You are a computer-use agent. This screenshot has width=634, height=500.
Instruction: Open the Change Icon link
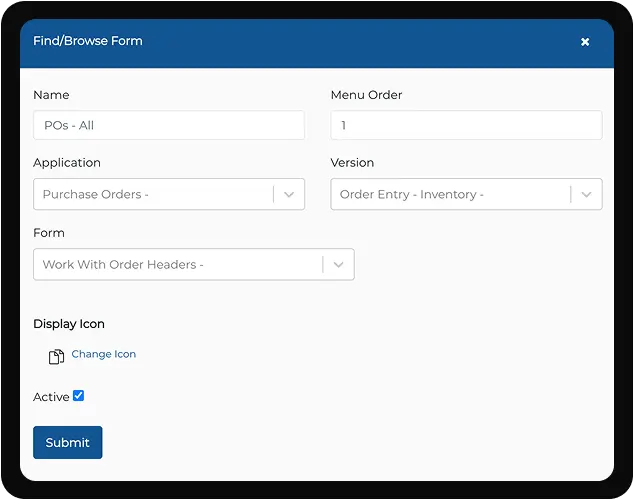pos(104,354)
